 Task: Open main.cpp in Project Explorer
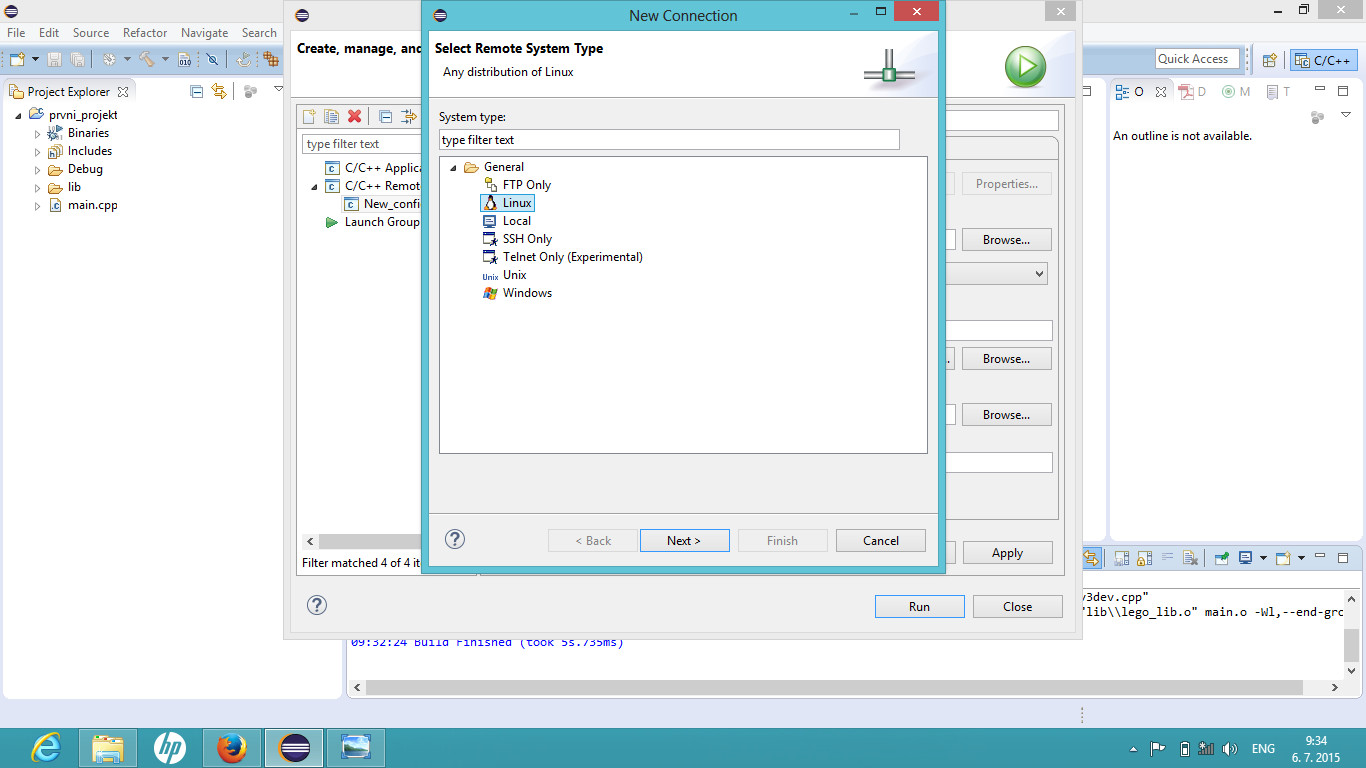tap(92, 205)
